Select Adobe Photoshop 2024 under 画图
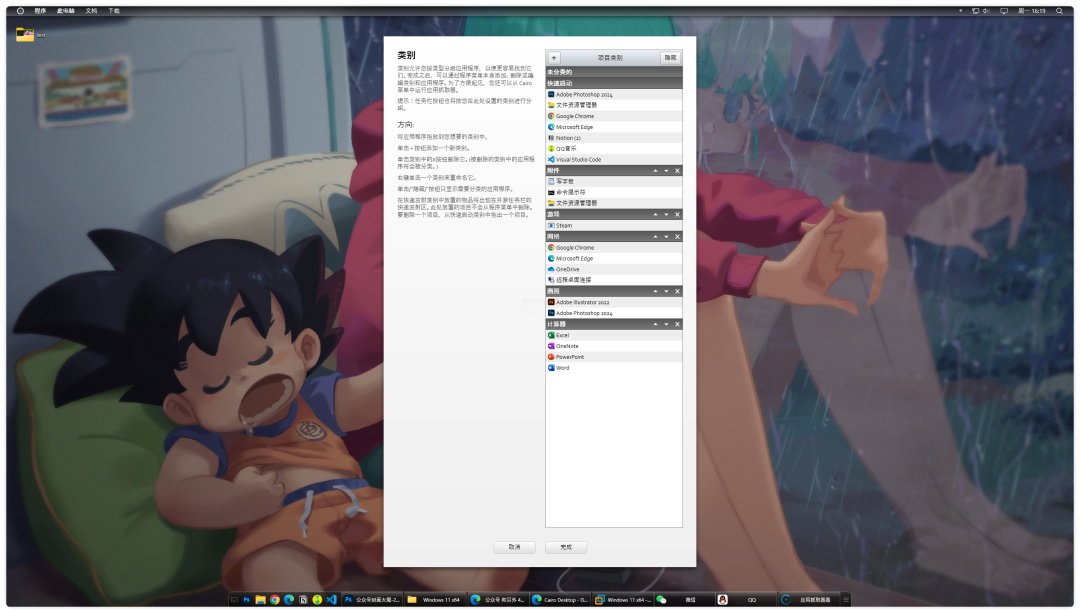This screenshot has height=613, width=1080. tap(614, 313)
